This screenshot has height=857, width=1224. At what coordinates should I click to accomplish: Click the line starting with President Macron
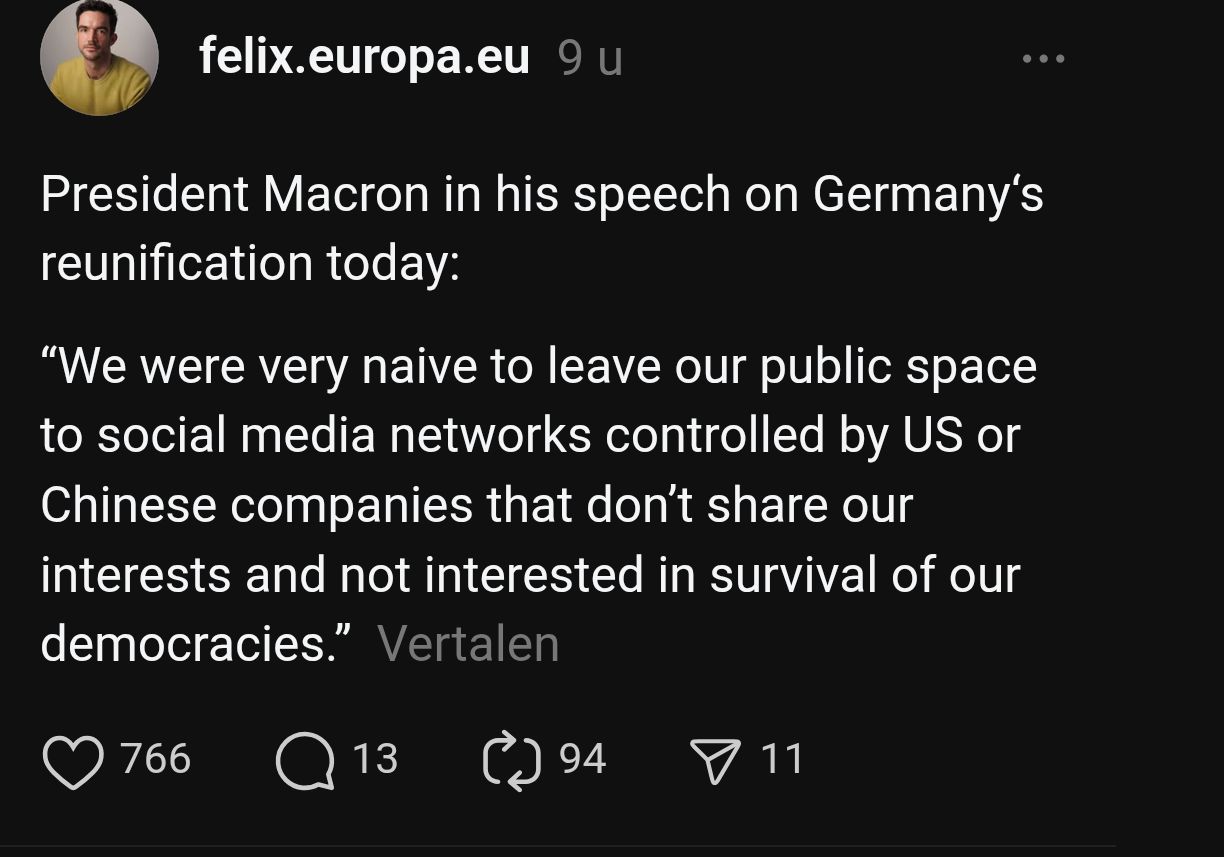540,194
